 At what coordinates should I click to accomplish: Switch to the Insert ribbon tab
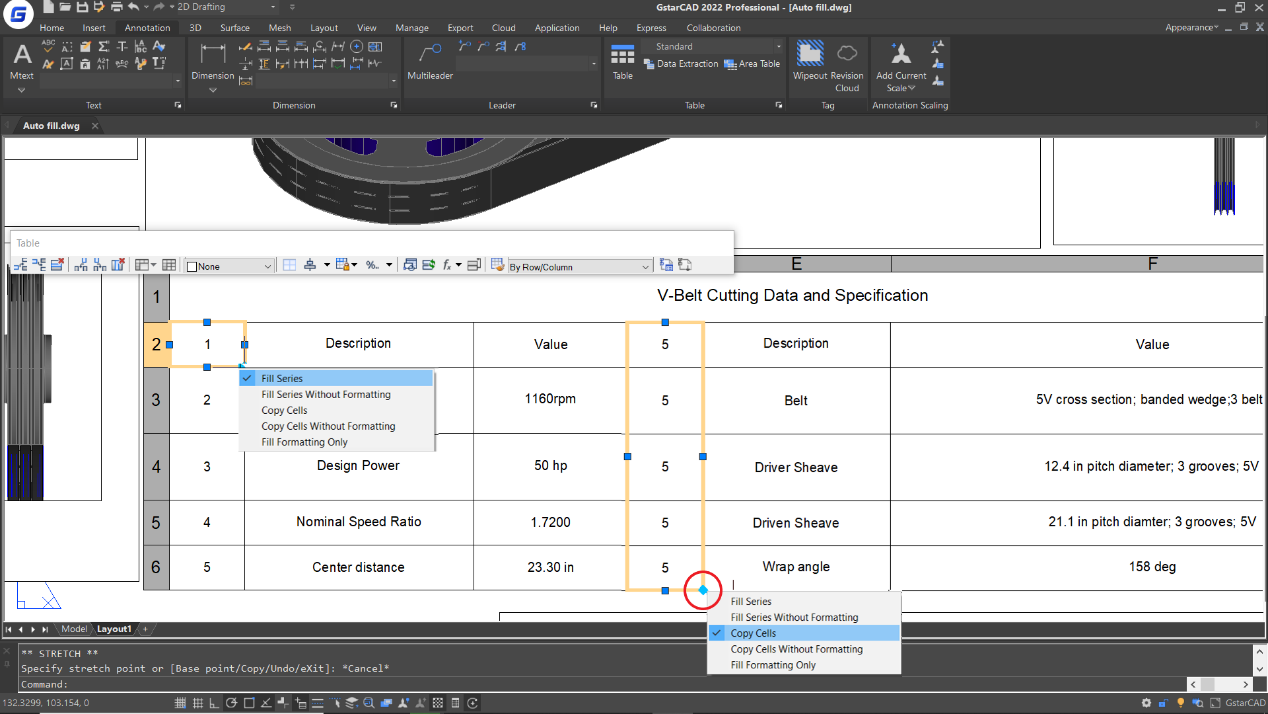click(x=94, y=28)
